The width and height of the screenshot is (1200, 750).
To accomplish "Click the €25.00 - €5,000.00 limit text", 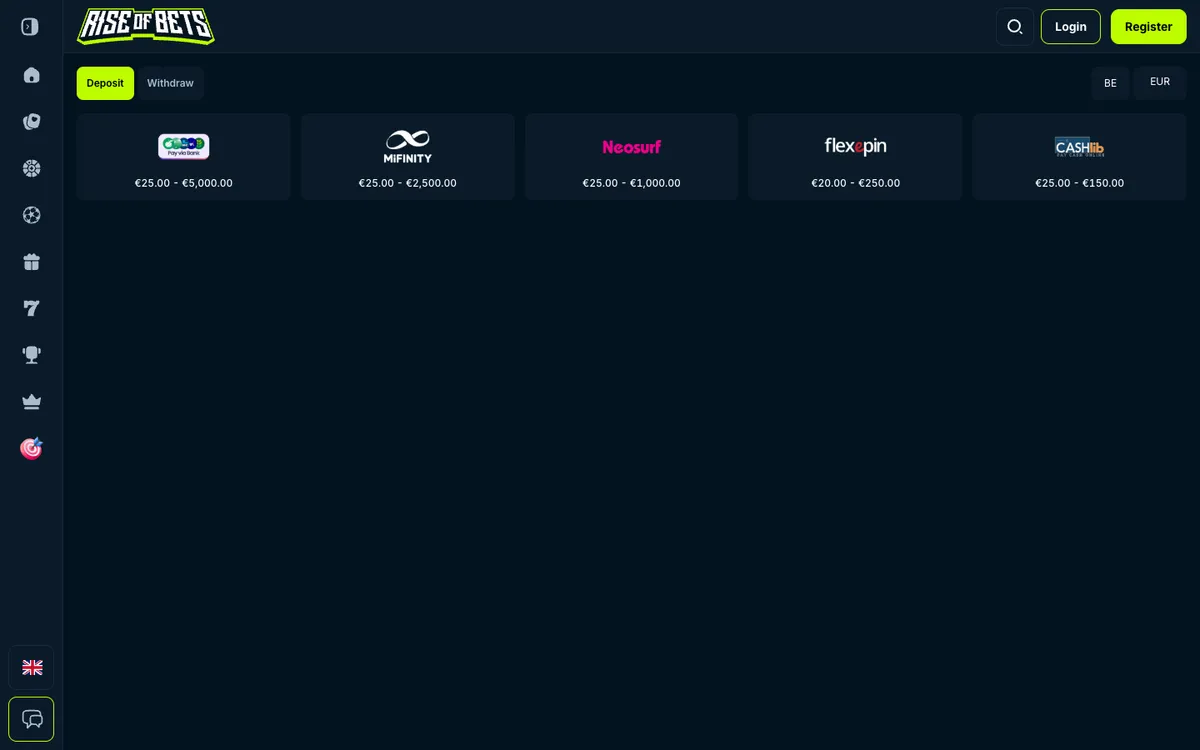I will pyautogui.click(x=184, y=183).
